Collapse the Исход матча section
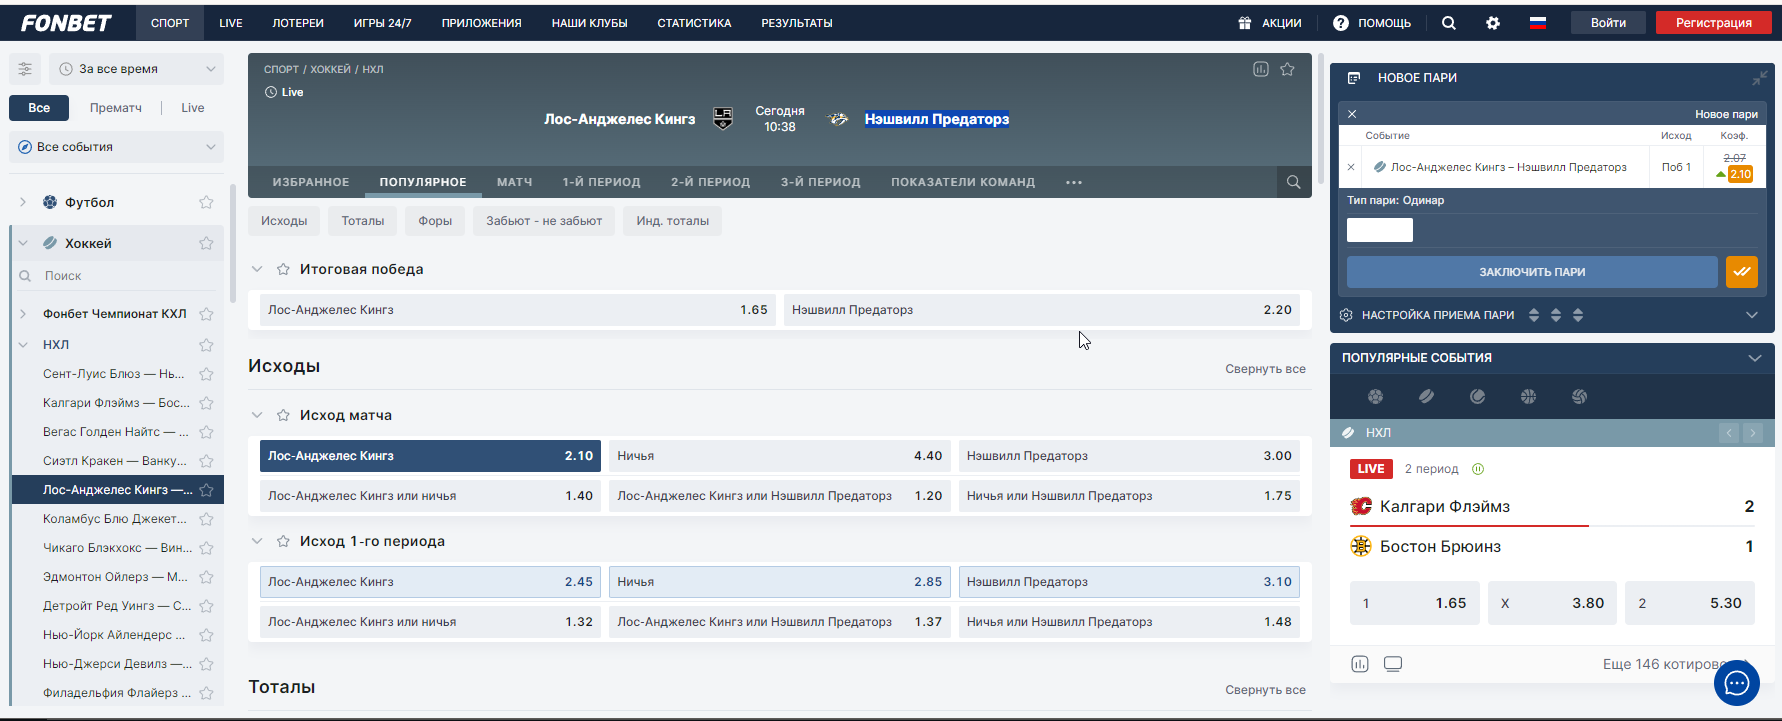 257,415
